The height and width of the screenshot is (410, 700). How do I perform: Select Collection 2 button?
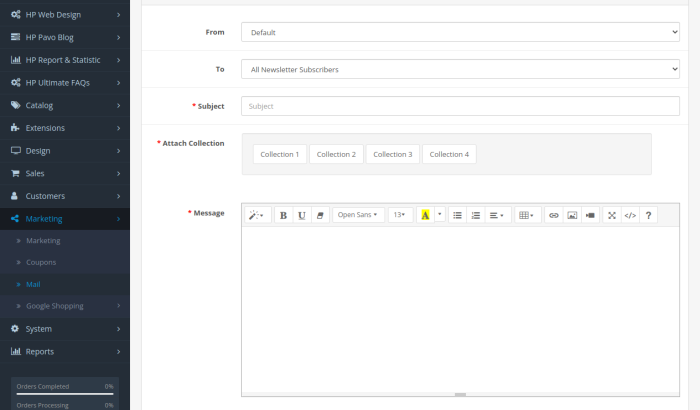point(336,154)
